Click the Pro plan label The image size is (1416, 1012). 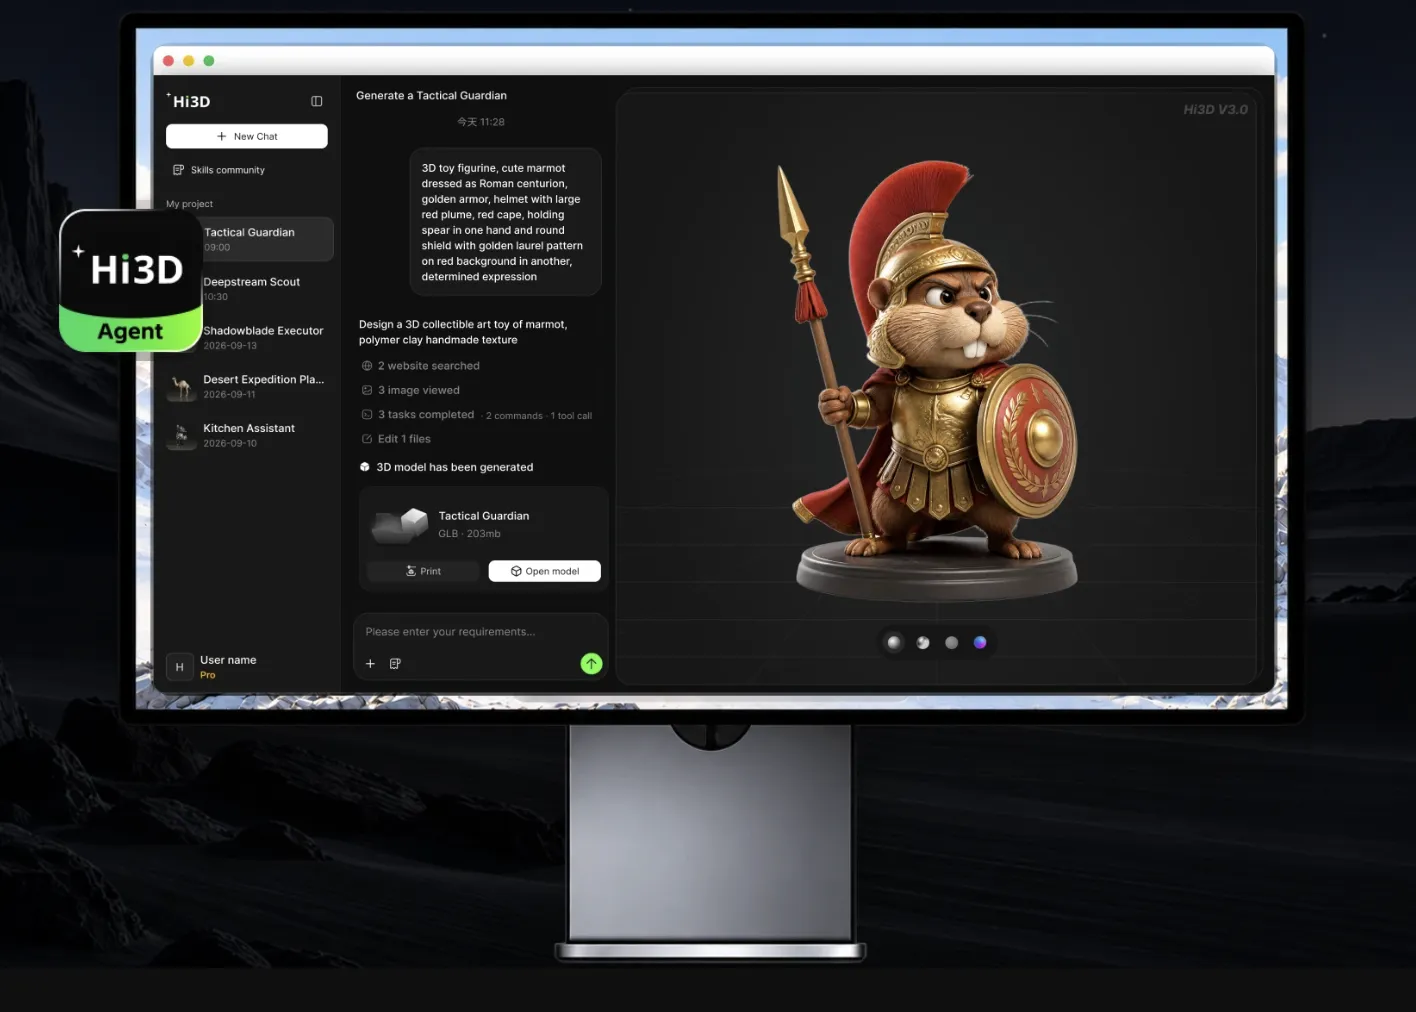207,675
